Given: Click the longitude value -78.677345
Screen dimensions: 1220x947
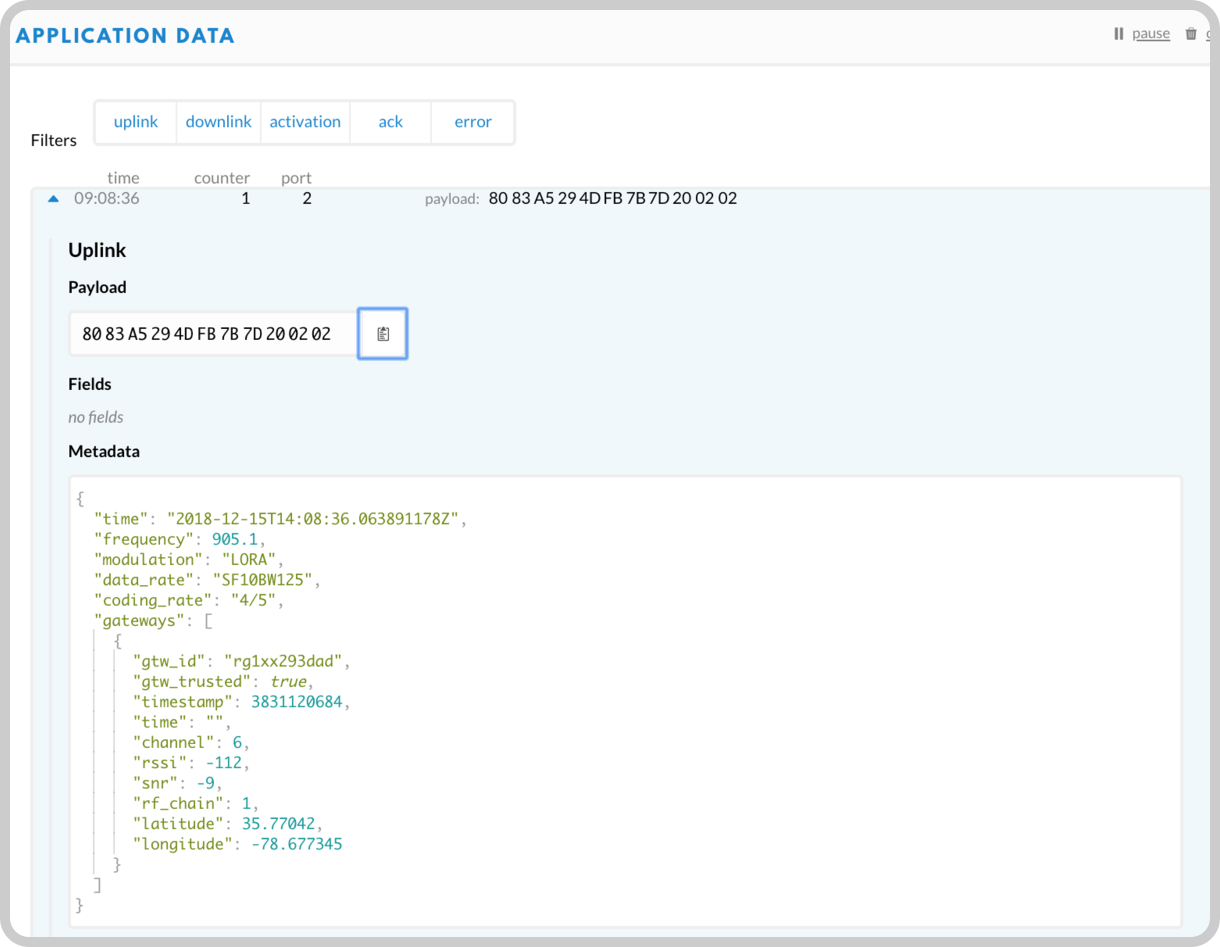Looking at the screenshot, I should 297,844.
